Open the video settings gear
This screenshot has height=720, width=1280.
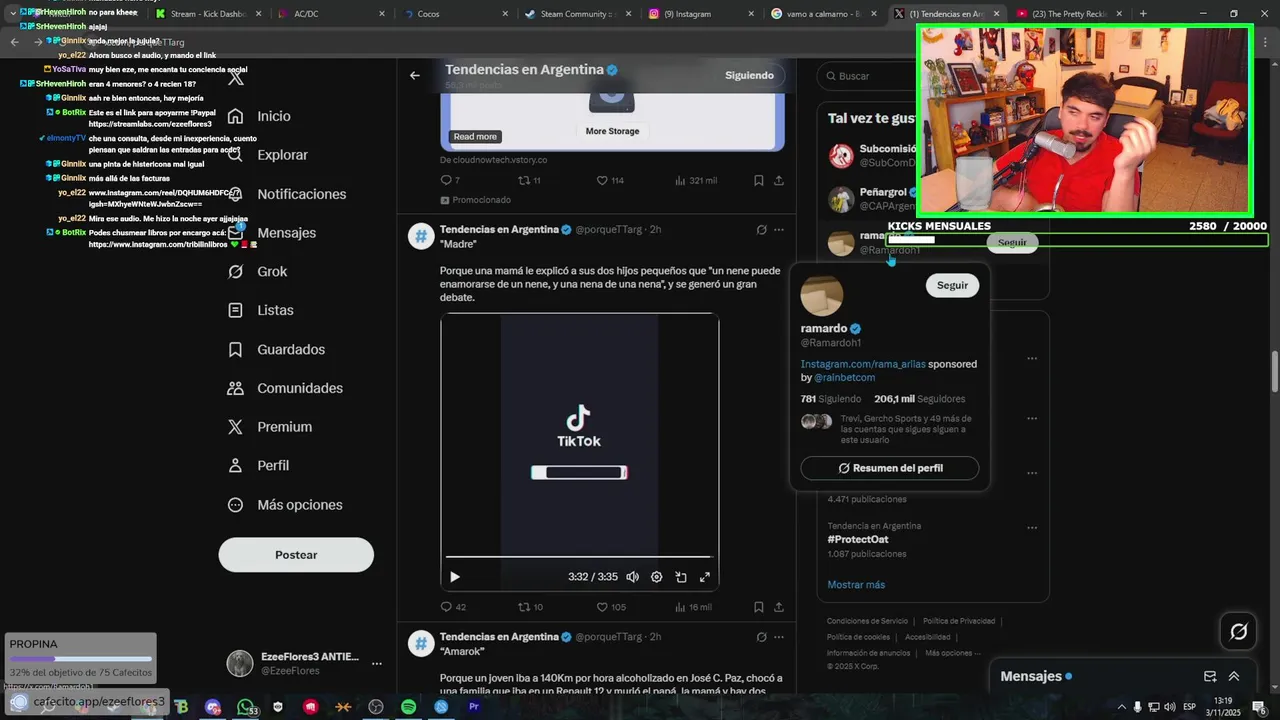click(657, 577)
